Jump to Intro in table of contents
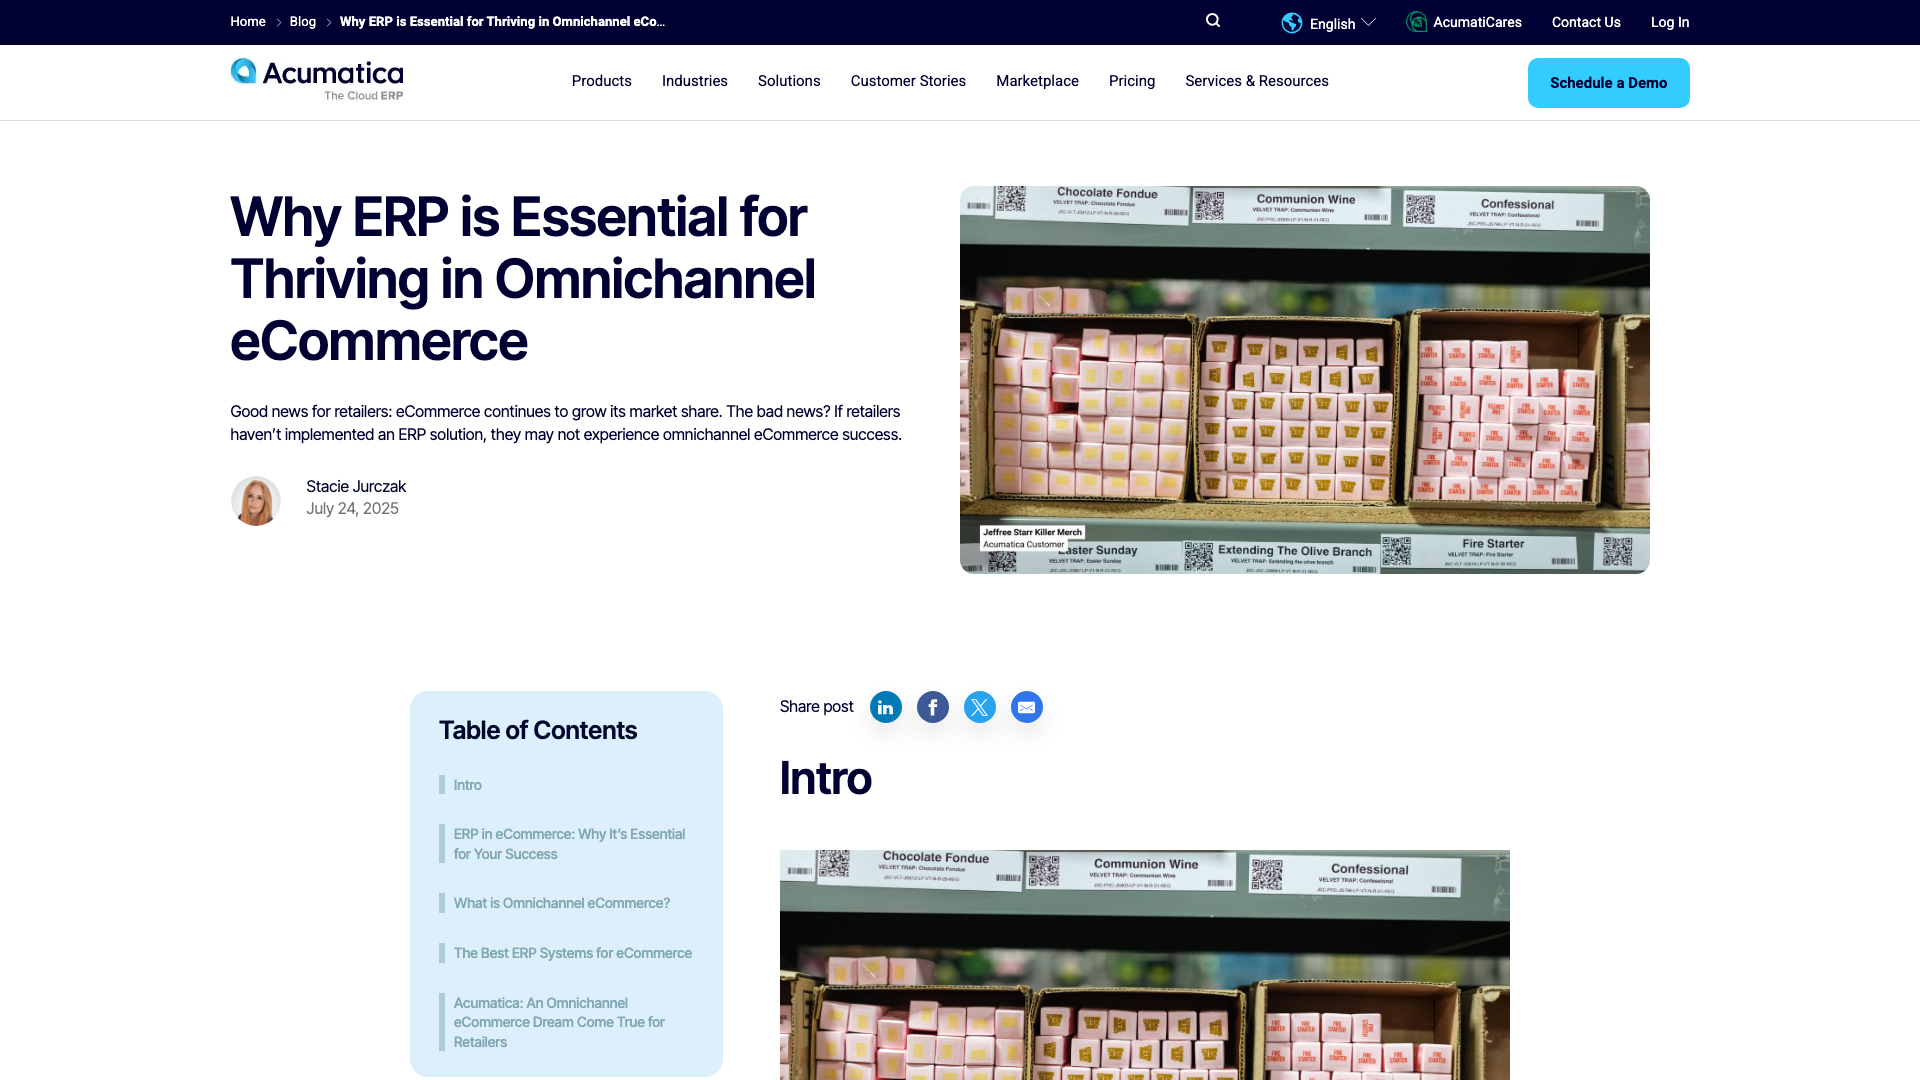1920x1080 pixels. (x=467, y=785)
